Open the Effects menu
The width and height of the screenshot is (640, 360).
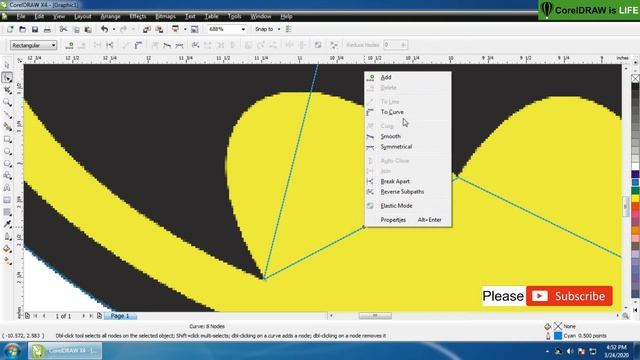pos(138,16)
